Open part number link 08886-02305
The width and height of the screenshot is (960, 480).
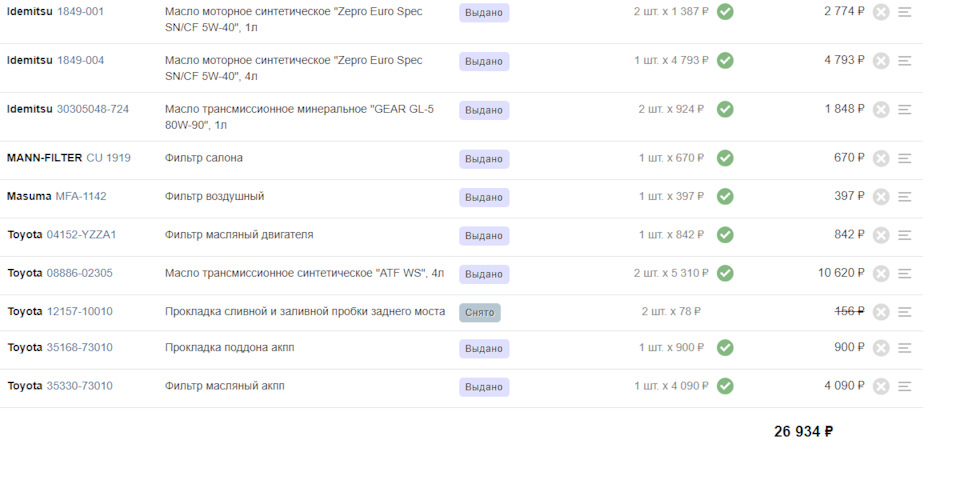80,273
